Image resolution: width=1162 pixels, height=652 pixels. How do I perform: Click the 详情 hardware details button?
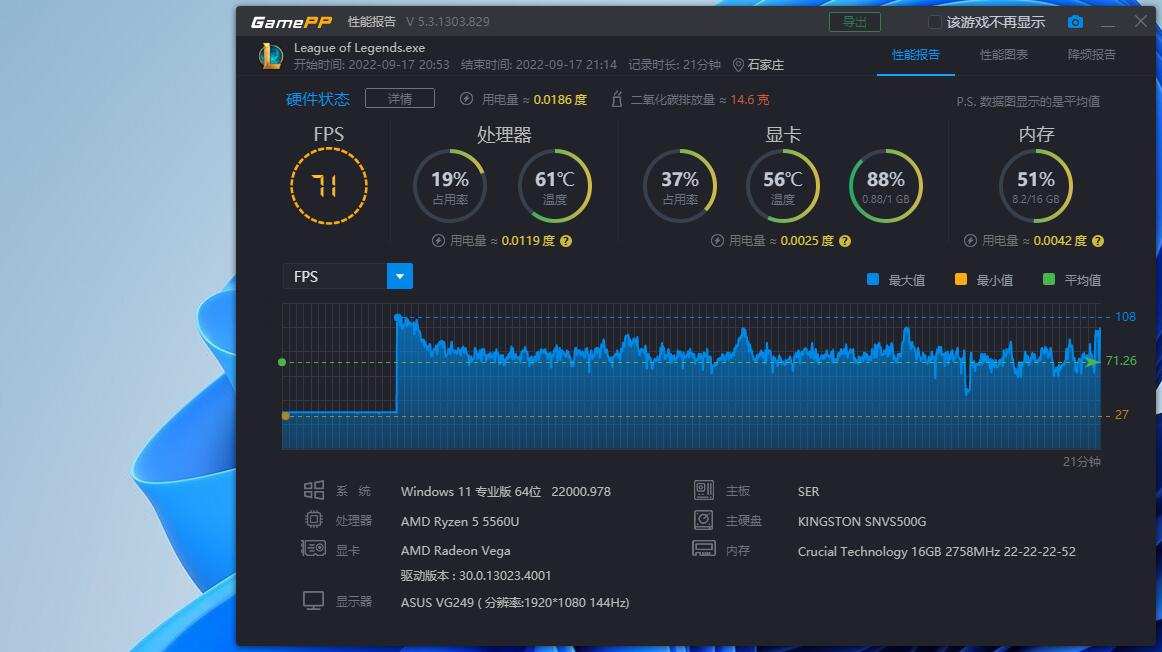[x=399, y=99]
